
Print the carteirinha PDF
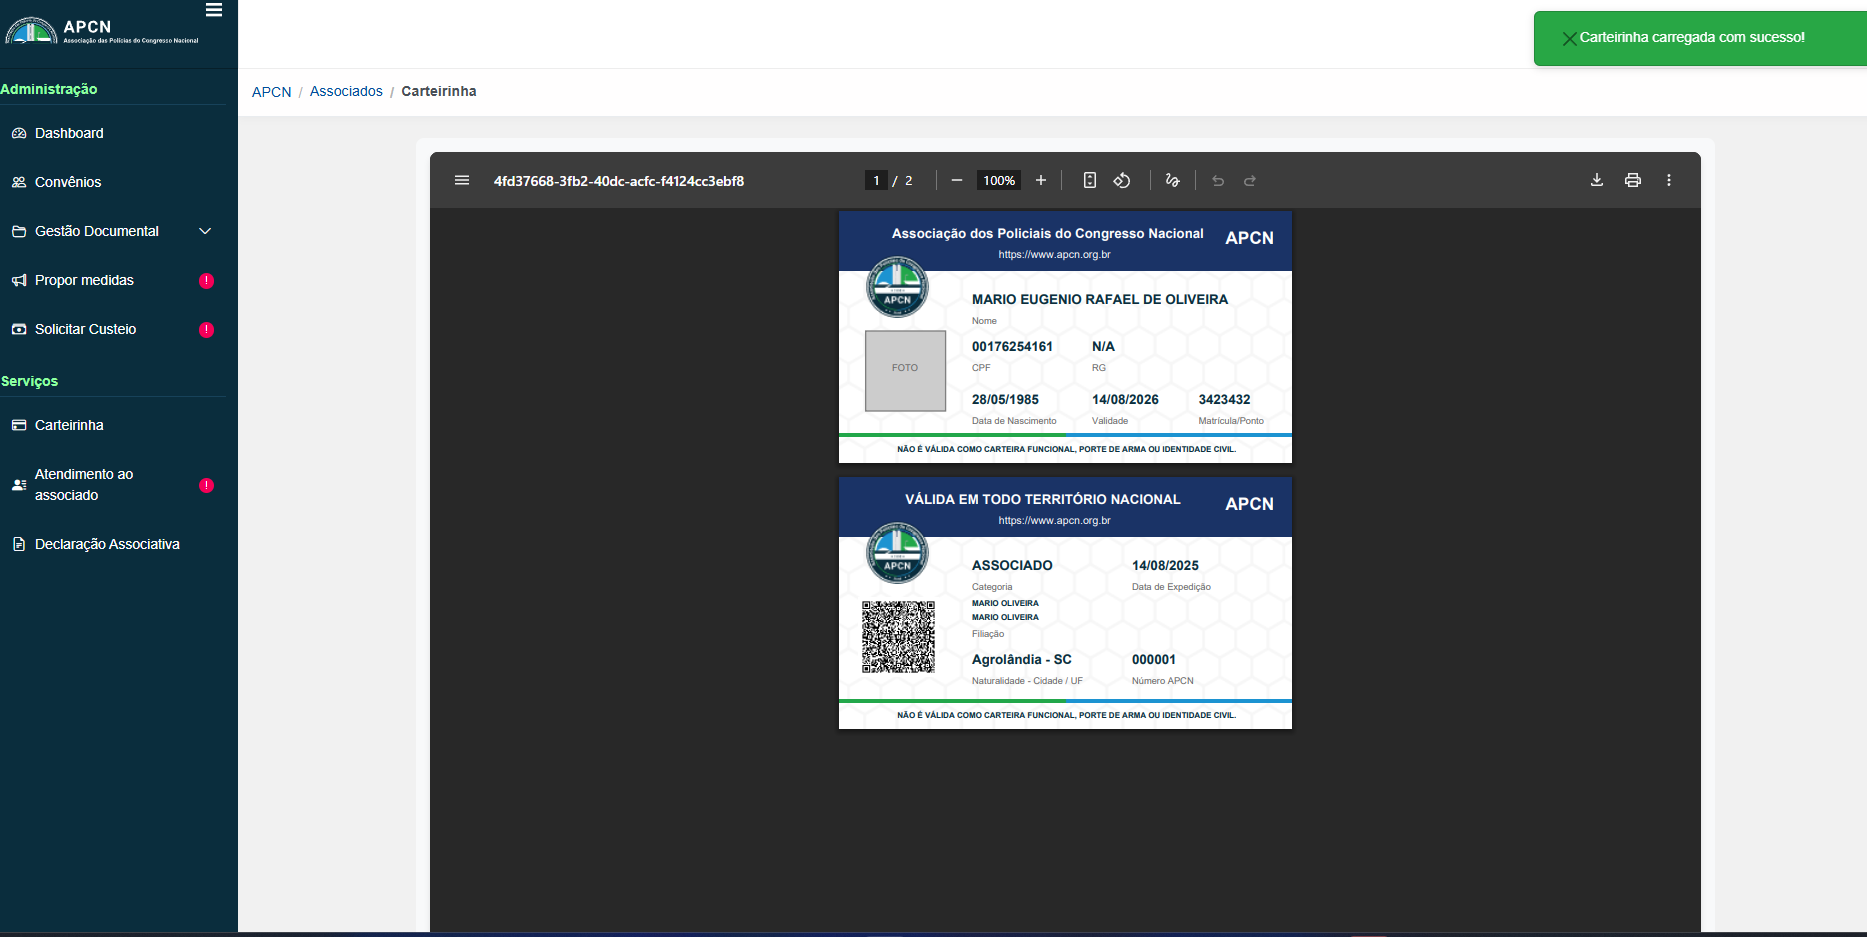1633,180
